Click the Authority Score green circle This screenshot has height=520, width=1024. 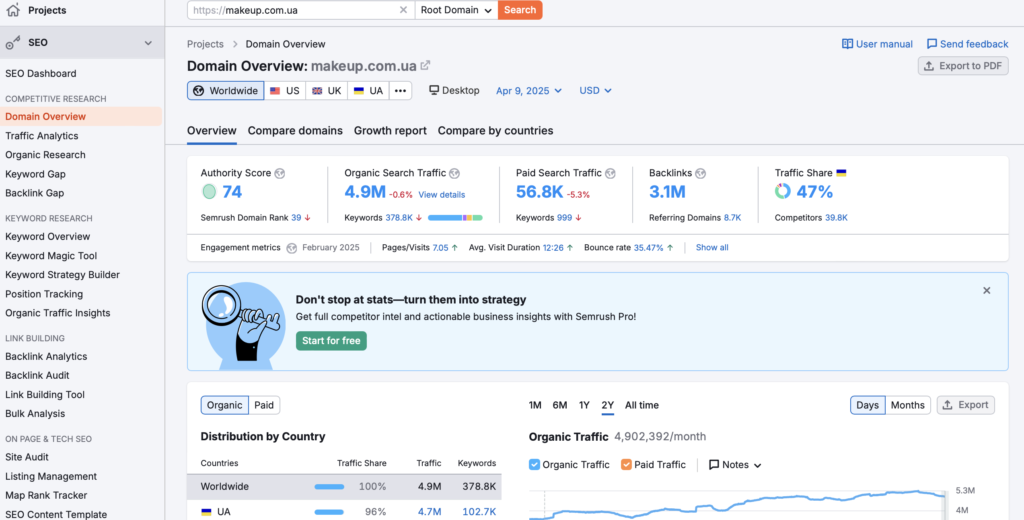[x=209, y=191]
